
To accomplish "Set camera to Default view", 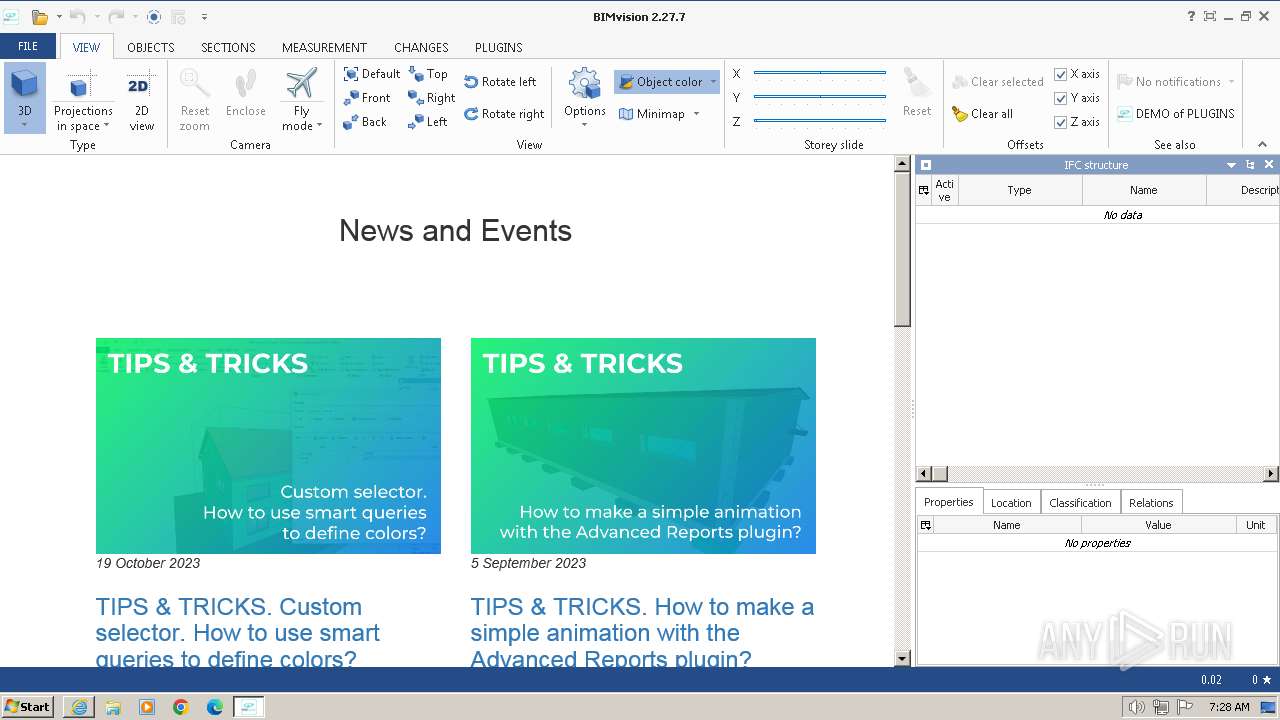I will coord(372,74).
